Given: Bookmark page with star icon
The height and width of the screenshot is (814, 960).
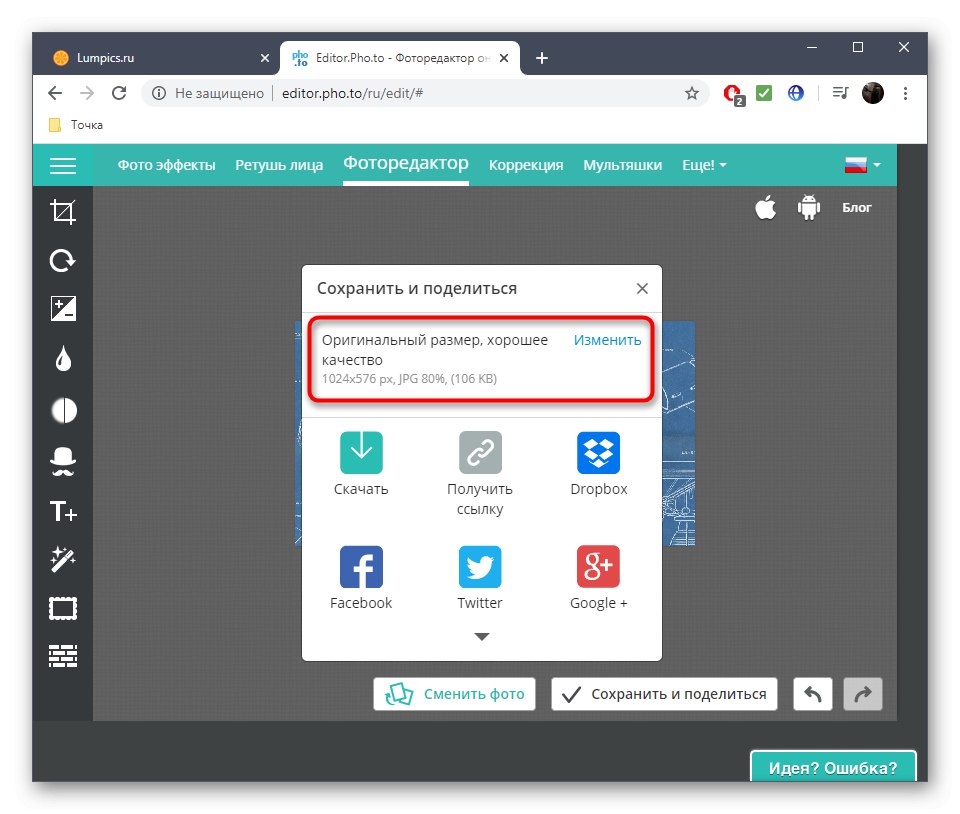Looking at the screenshot, I should (692, 93).
